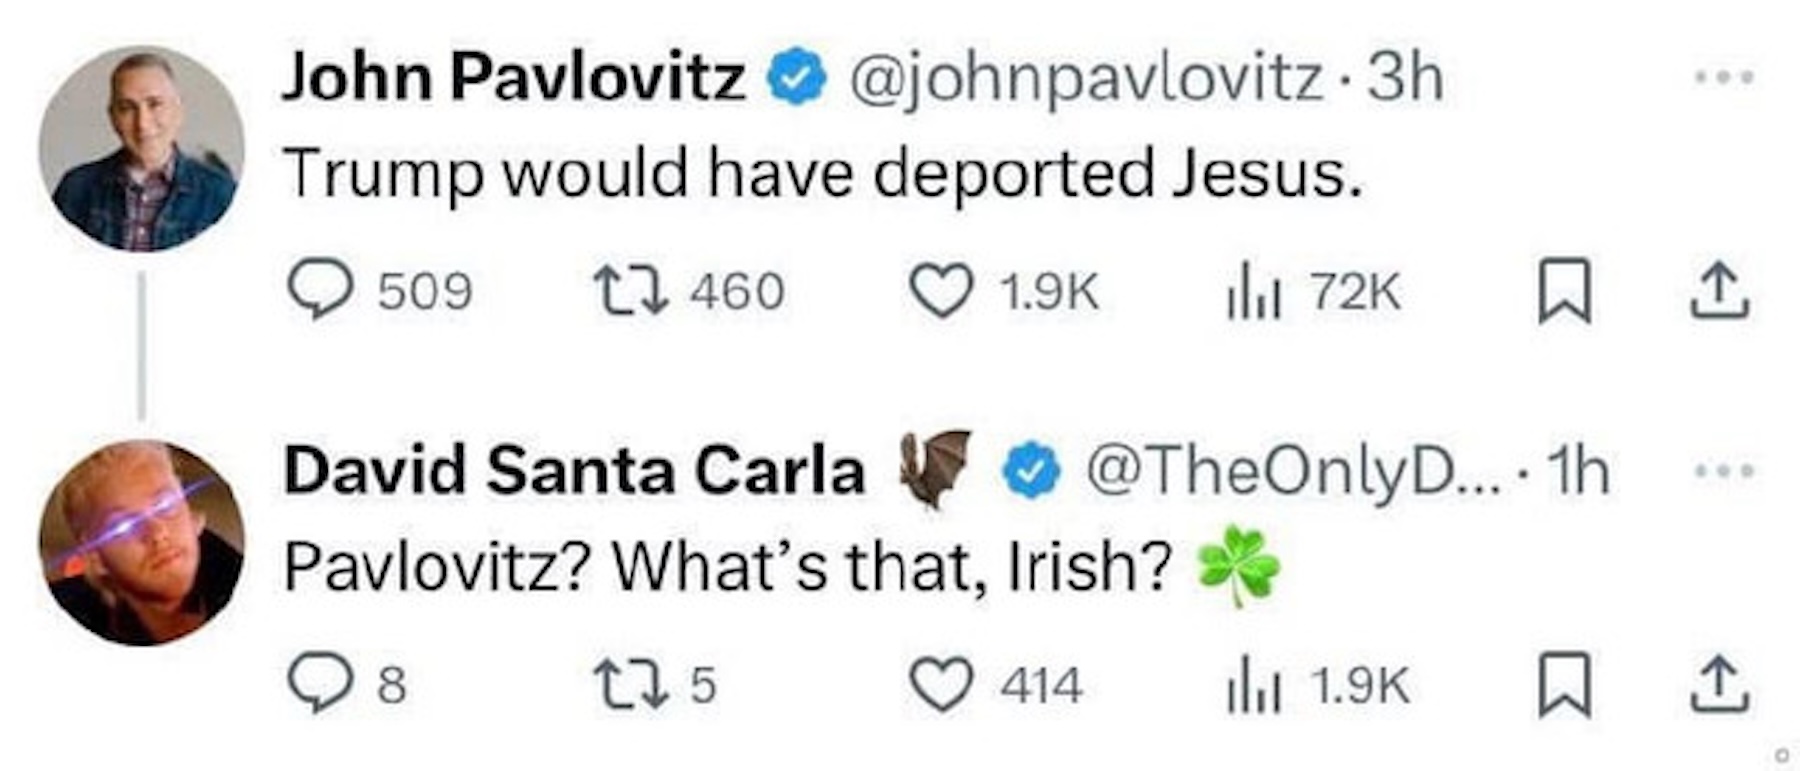Open the John Pavlovitz display name
Image resolution: width=1800 pixels, height=771 pixels.
pos(513,76)
